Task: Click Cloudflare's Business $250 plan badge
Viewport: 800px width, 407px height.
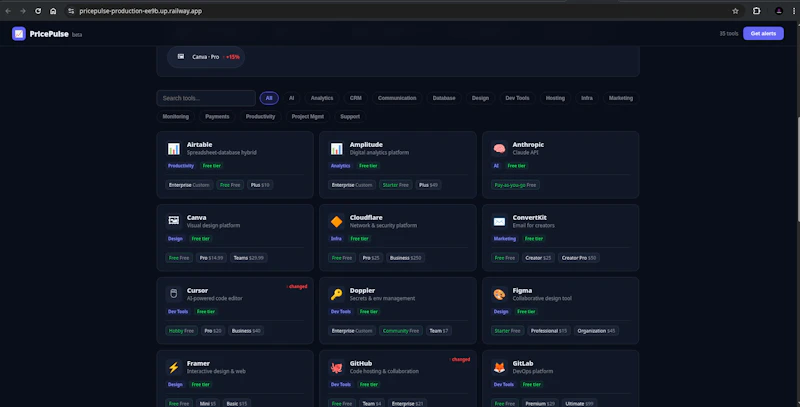Action: (x=406, y=258)
